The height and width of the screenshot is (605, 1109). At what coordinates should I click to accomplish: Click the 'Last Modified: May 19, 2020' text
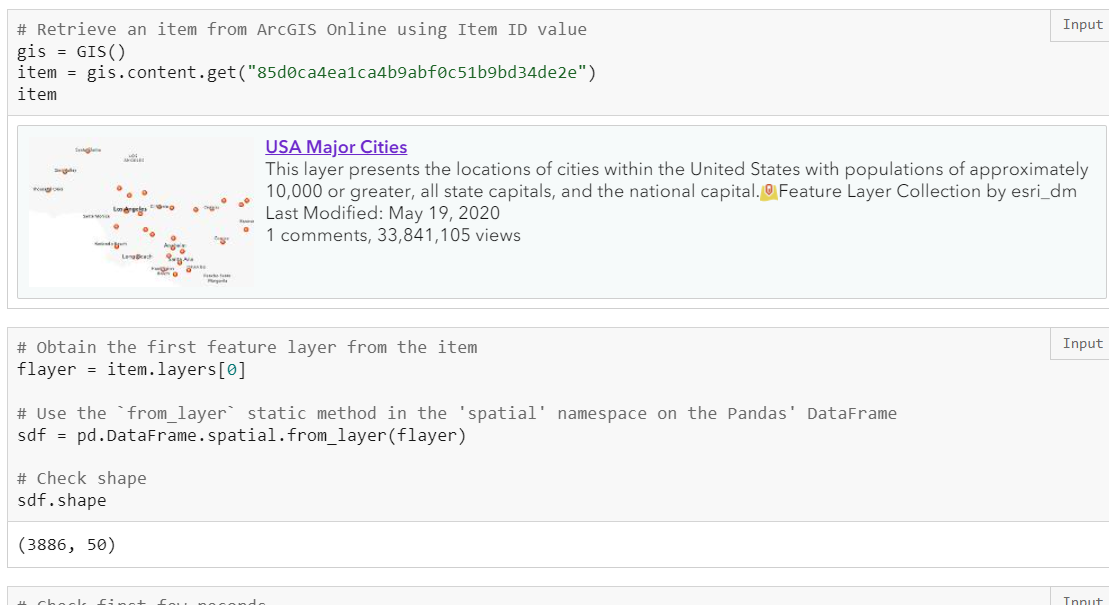(383, 213)
